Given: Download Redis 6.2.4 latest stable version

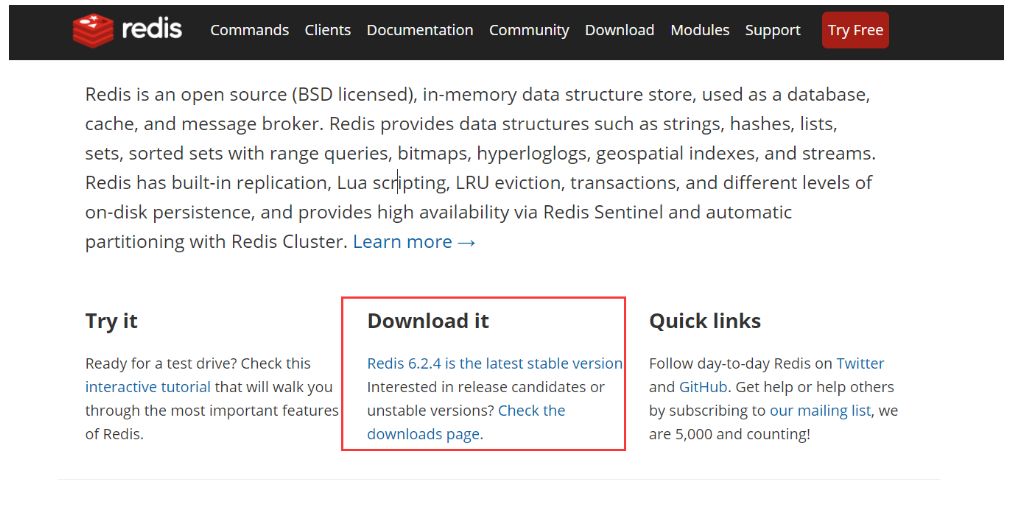Looking at the screenshot, I should click(x=495, y=364).
